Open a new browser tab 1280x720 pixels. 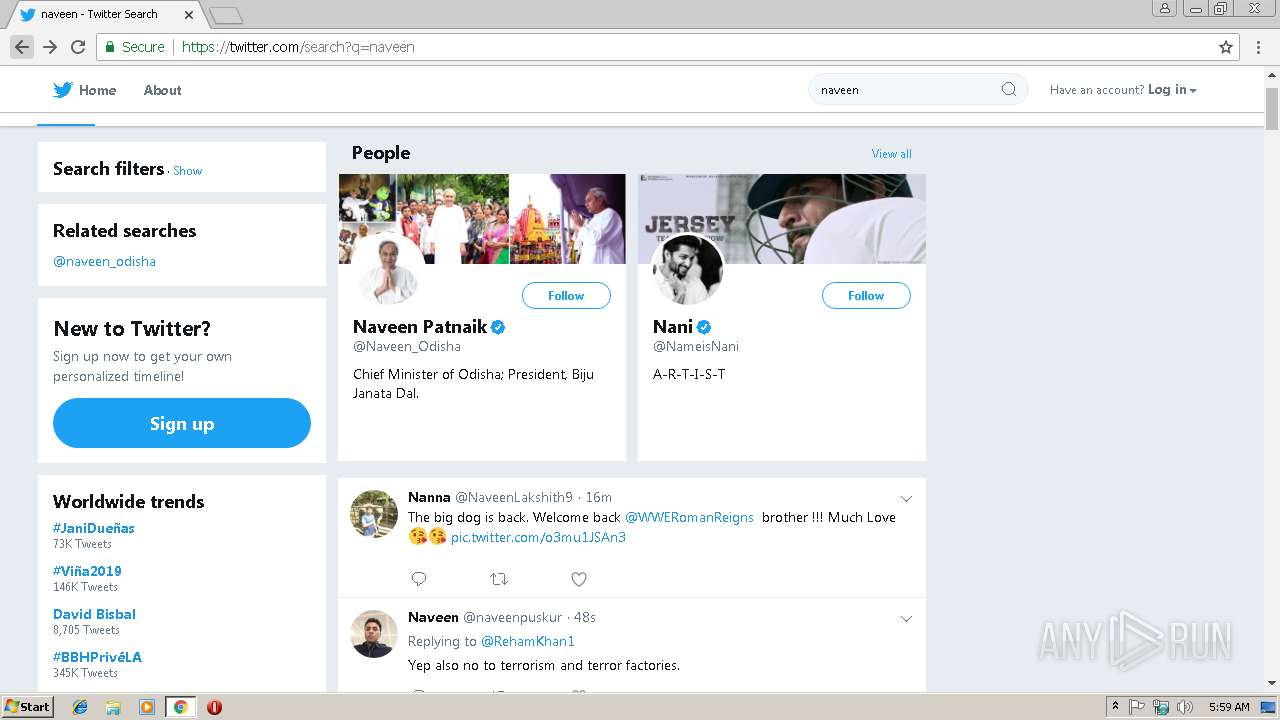(226, 15)
